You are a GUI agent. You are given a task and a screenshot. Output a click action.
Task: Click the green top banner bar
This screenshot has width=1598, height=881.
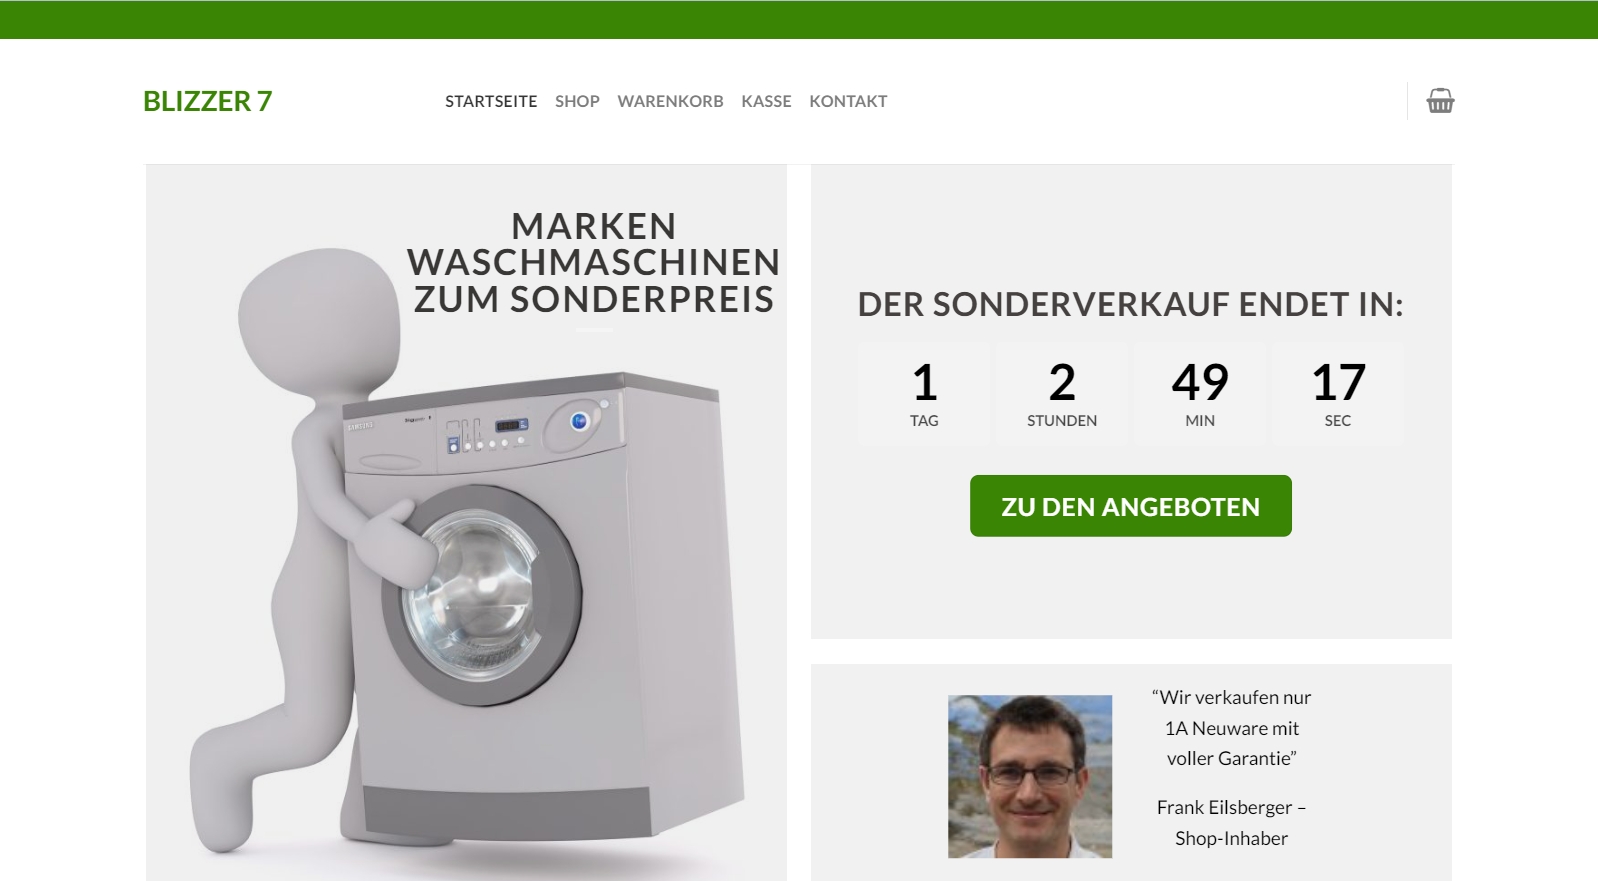point(799,19)
